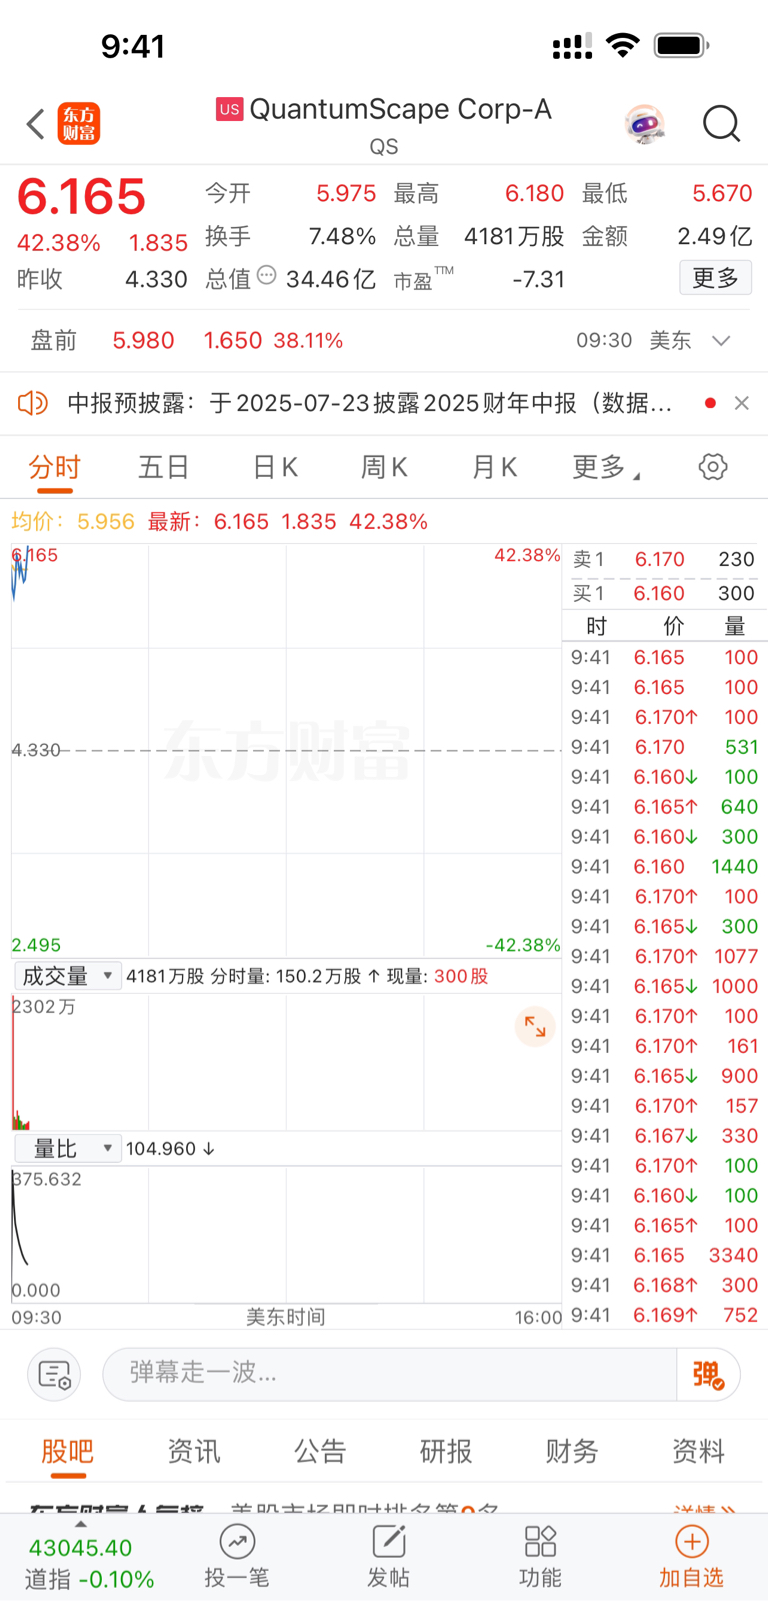Expand the 道指 index bar
The image size is (768, 1601).
click(81, 1525)
